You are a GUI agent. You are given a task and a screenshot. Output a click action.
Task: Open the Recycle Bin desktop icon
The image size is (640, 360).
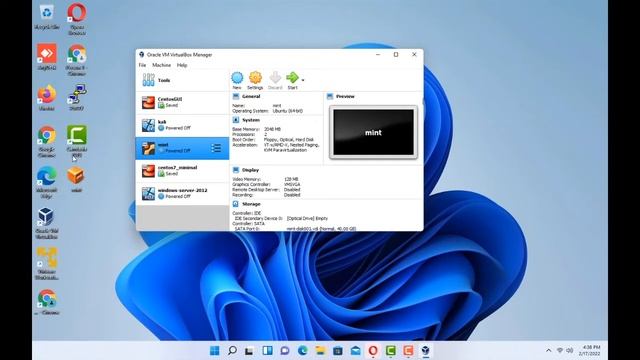point(47,17)
